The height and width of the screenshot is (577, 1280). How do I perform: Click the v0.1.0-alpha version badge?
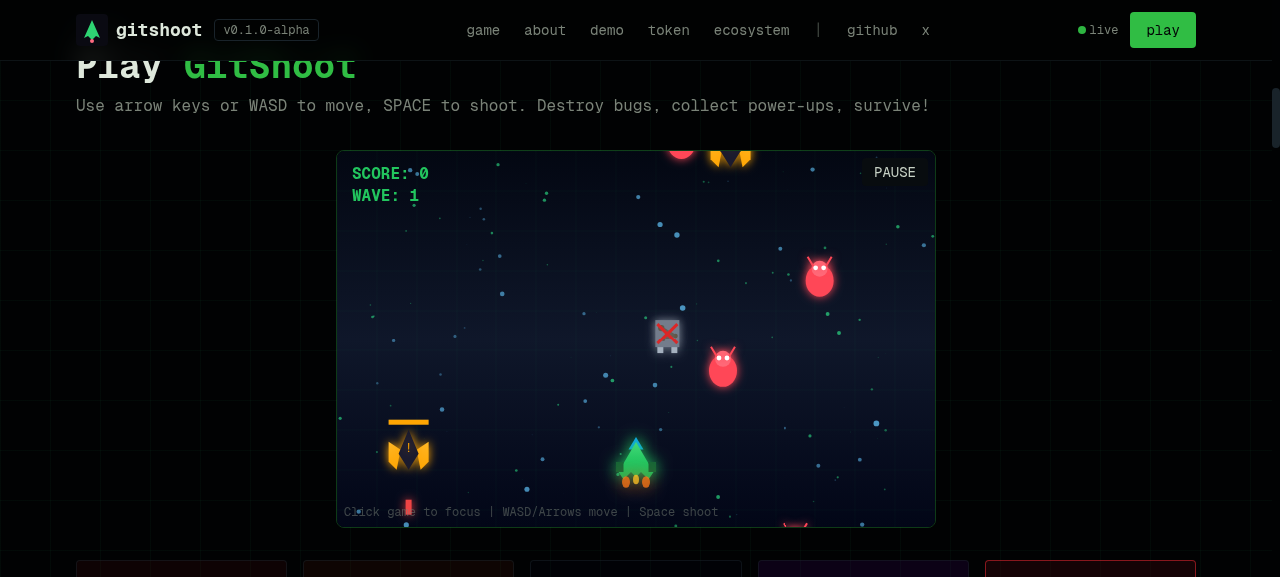click(266, 30)
